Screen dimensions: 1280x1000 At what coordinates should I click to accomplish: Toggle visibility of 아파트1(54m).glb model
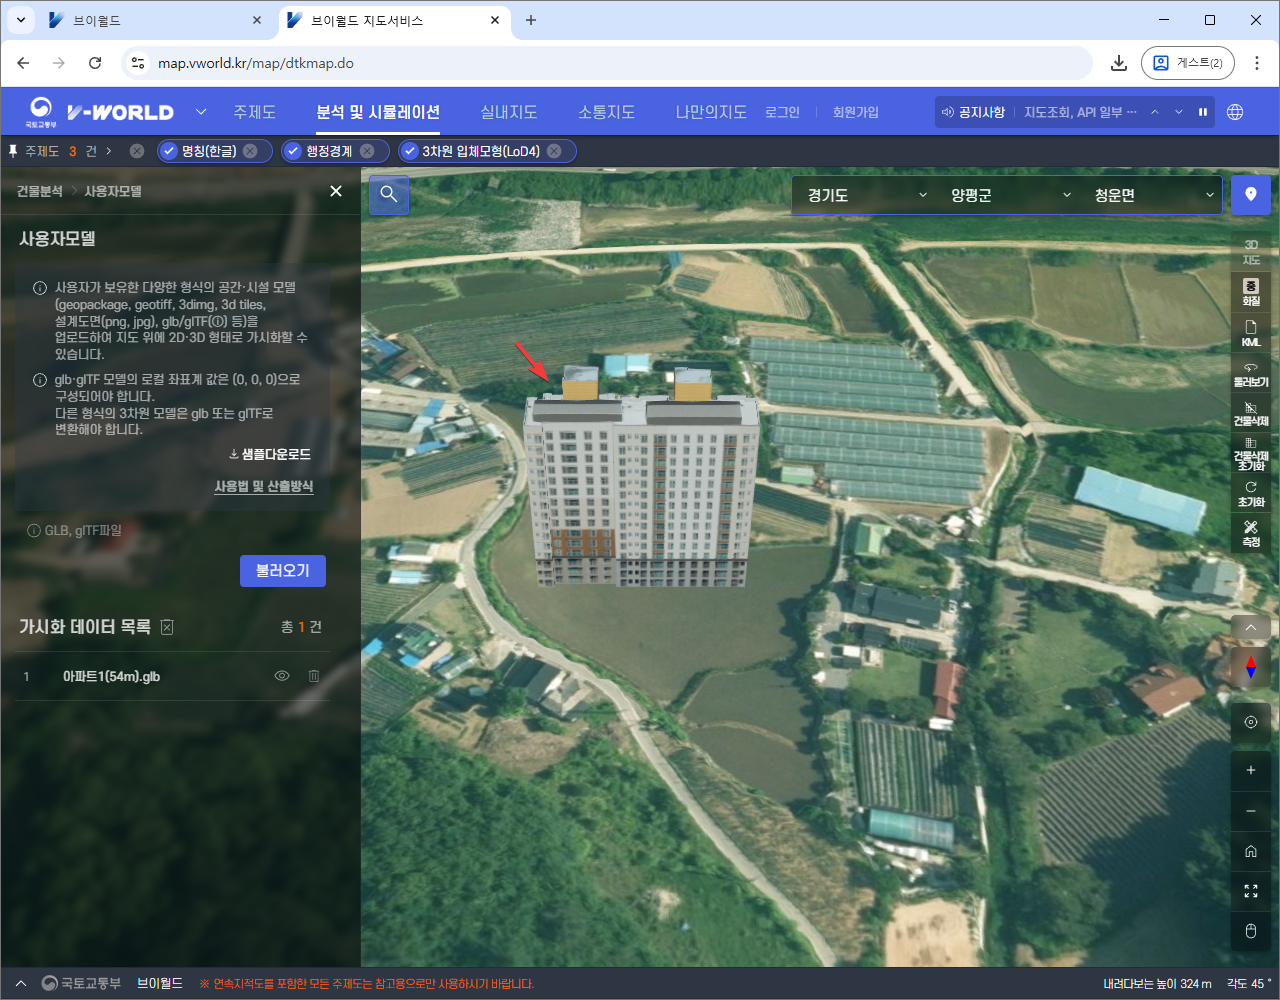282,676
